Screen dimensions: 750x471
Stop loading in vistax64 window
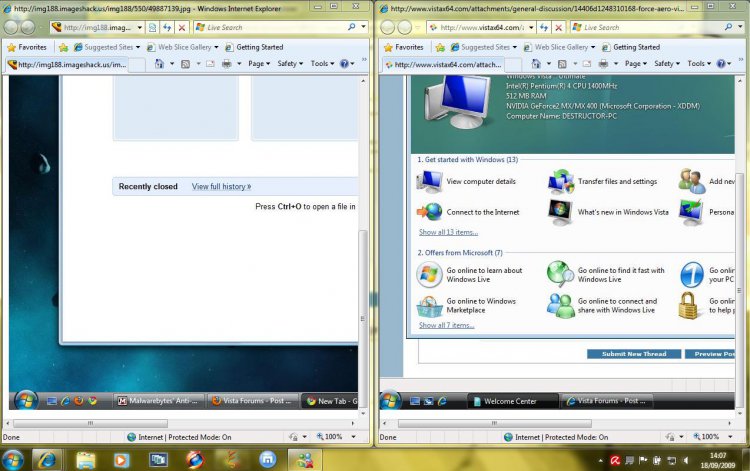pyautogui.click(x=558, y=27)
